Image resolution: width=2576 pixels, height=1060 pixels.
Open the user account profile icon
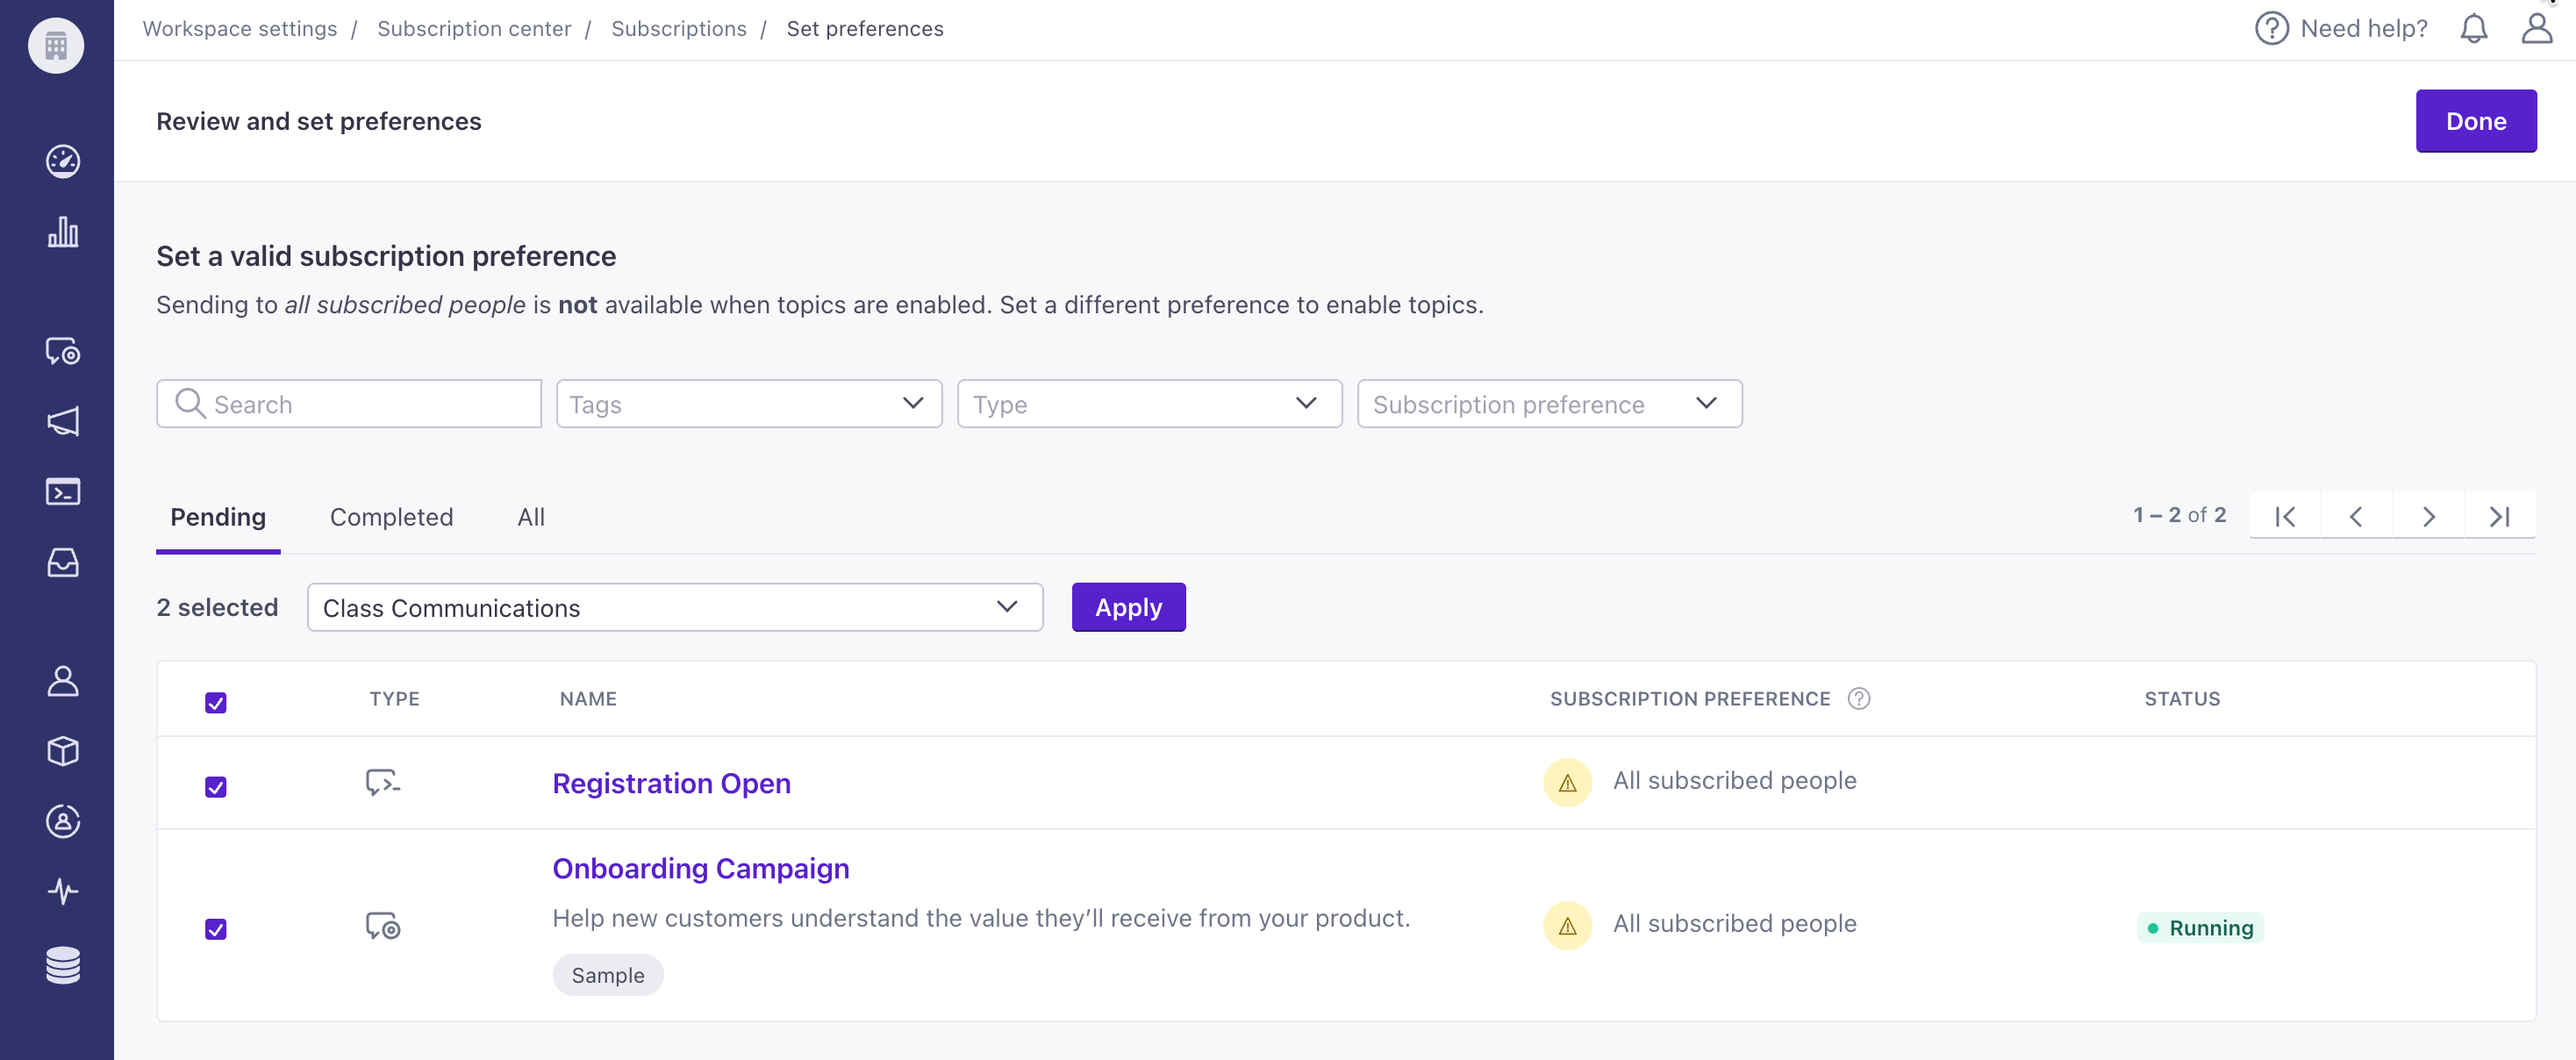[x=2536, y=28]
